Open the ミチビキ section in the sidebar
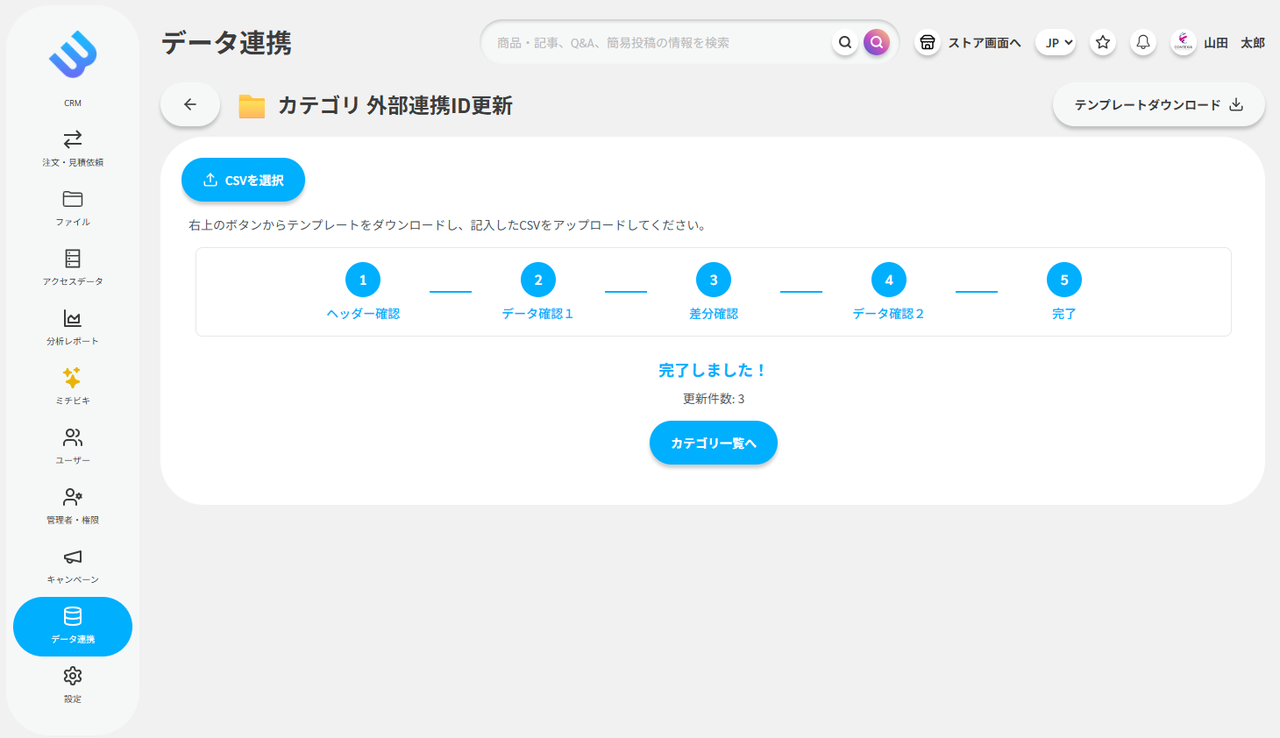Image resolution: width=1280 pixels, height=738 pixels. [72, 384]
